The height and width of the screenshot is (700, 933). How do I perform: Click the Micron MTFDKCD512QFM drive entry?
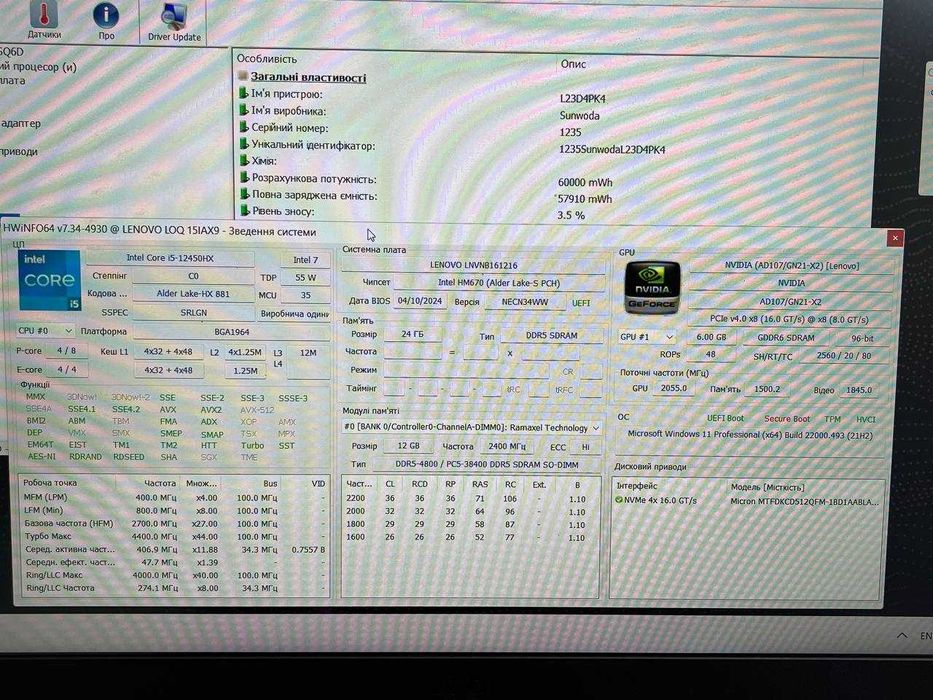(x=804, y=501)
